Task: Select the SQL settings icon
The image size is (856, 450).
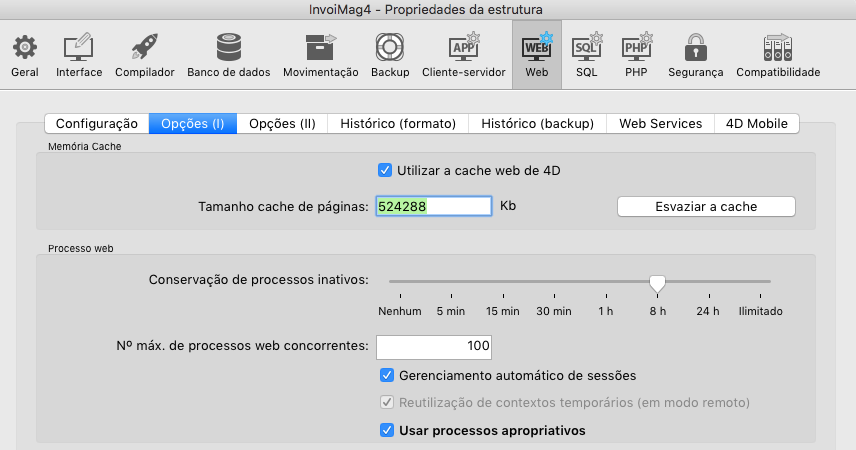Action: pos(586,48)
